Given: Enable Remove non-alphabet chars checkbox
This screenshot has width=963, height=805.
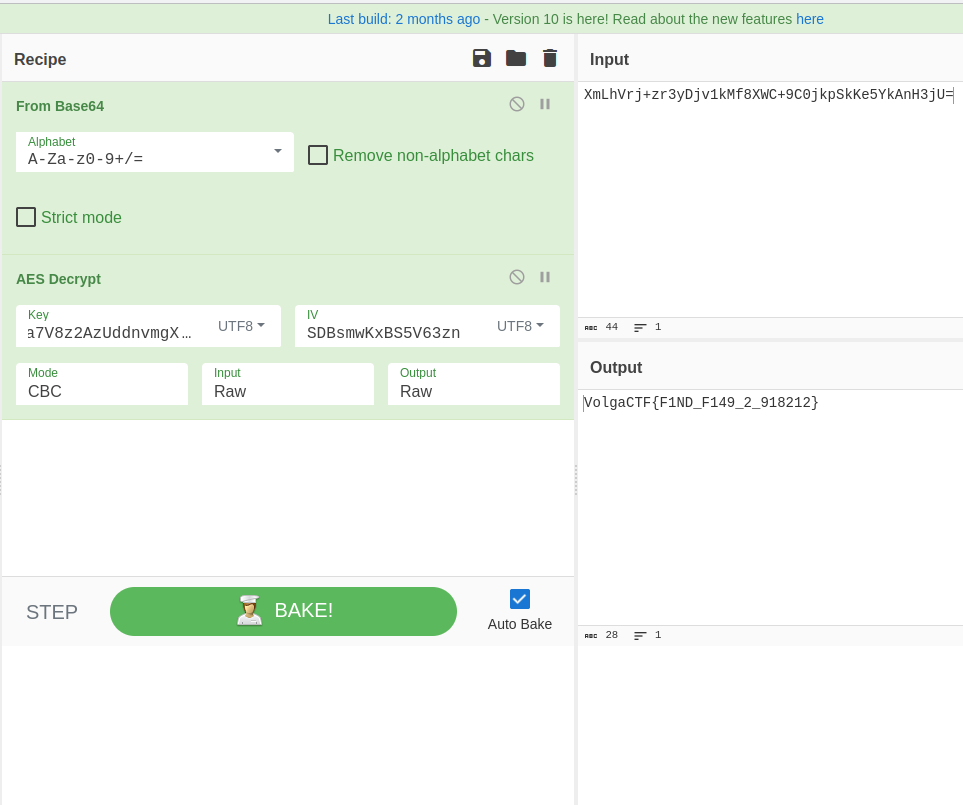Looking at the screenshot, I should (318, 155).
